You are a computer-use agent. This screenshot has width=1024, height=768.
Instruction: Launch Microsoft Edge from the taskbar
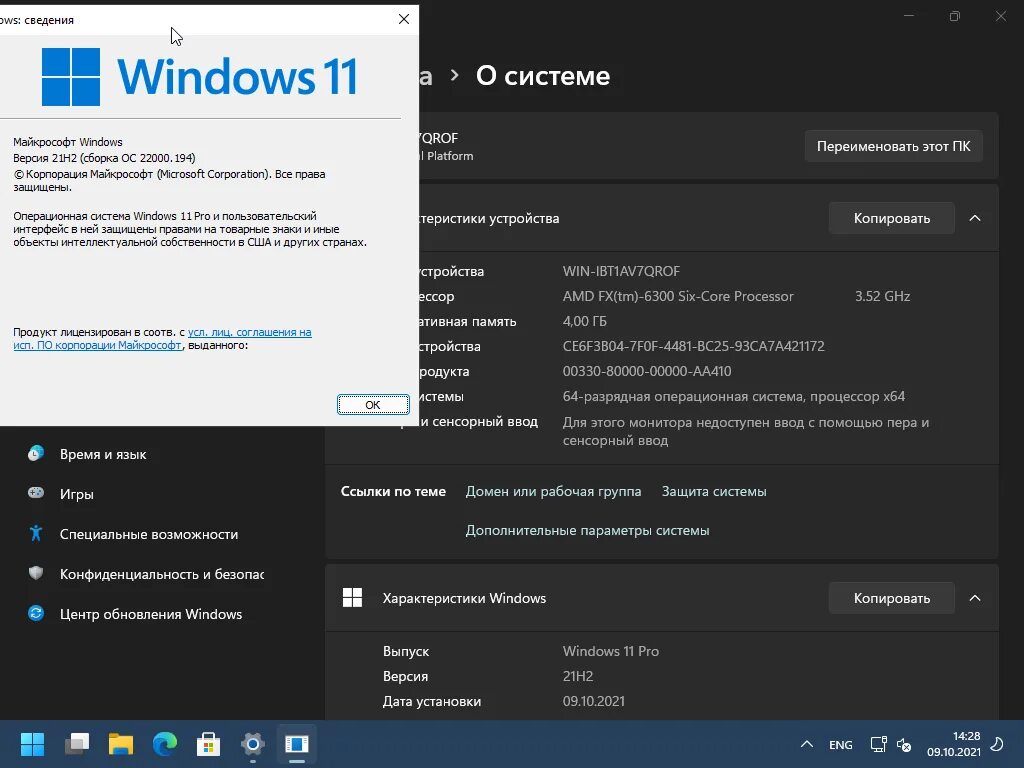pyautogui.click(x=165, y=744)
